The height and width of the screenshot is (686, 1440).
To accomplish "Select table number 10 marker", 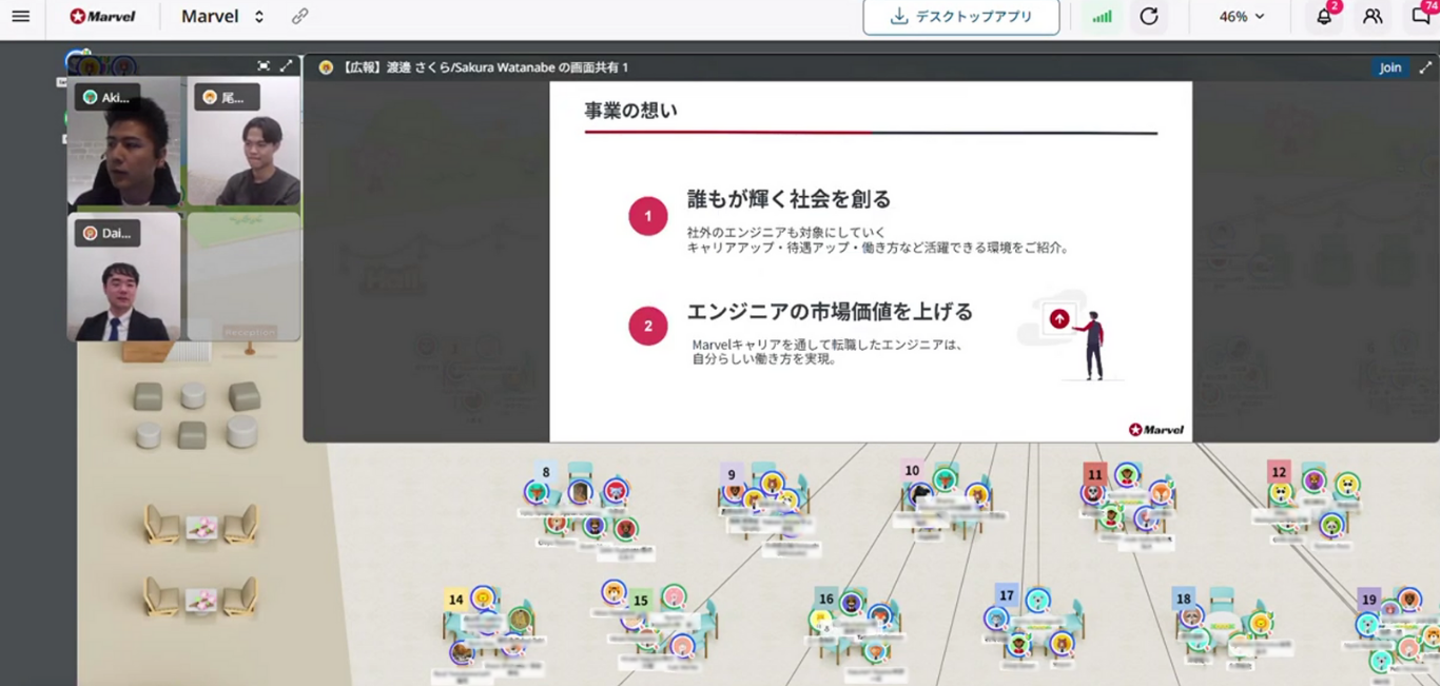I will [x=912, y=470].
